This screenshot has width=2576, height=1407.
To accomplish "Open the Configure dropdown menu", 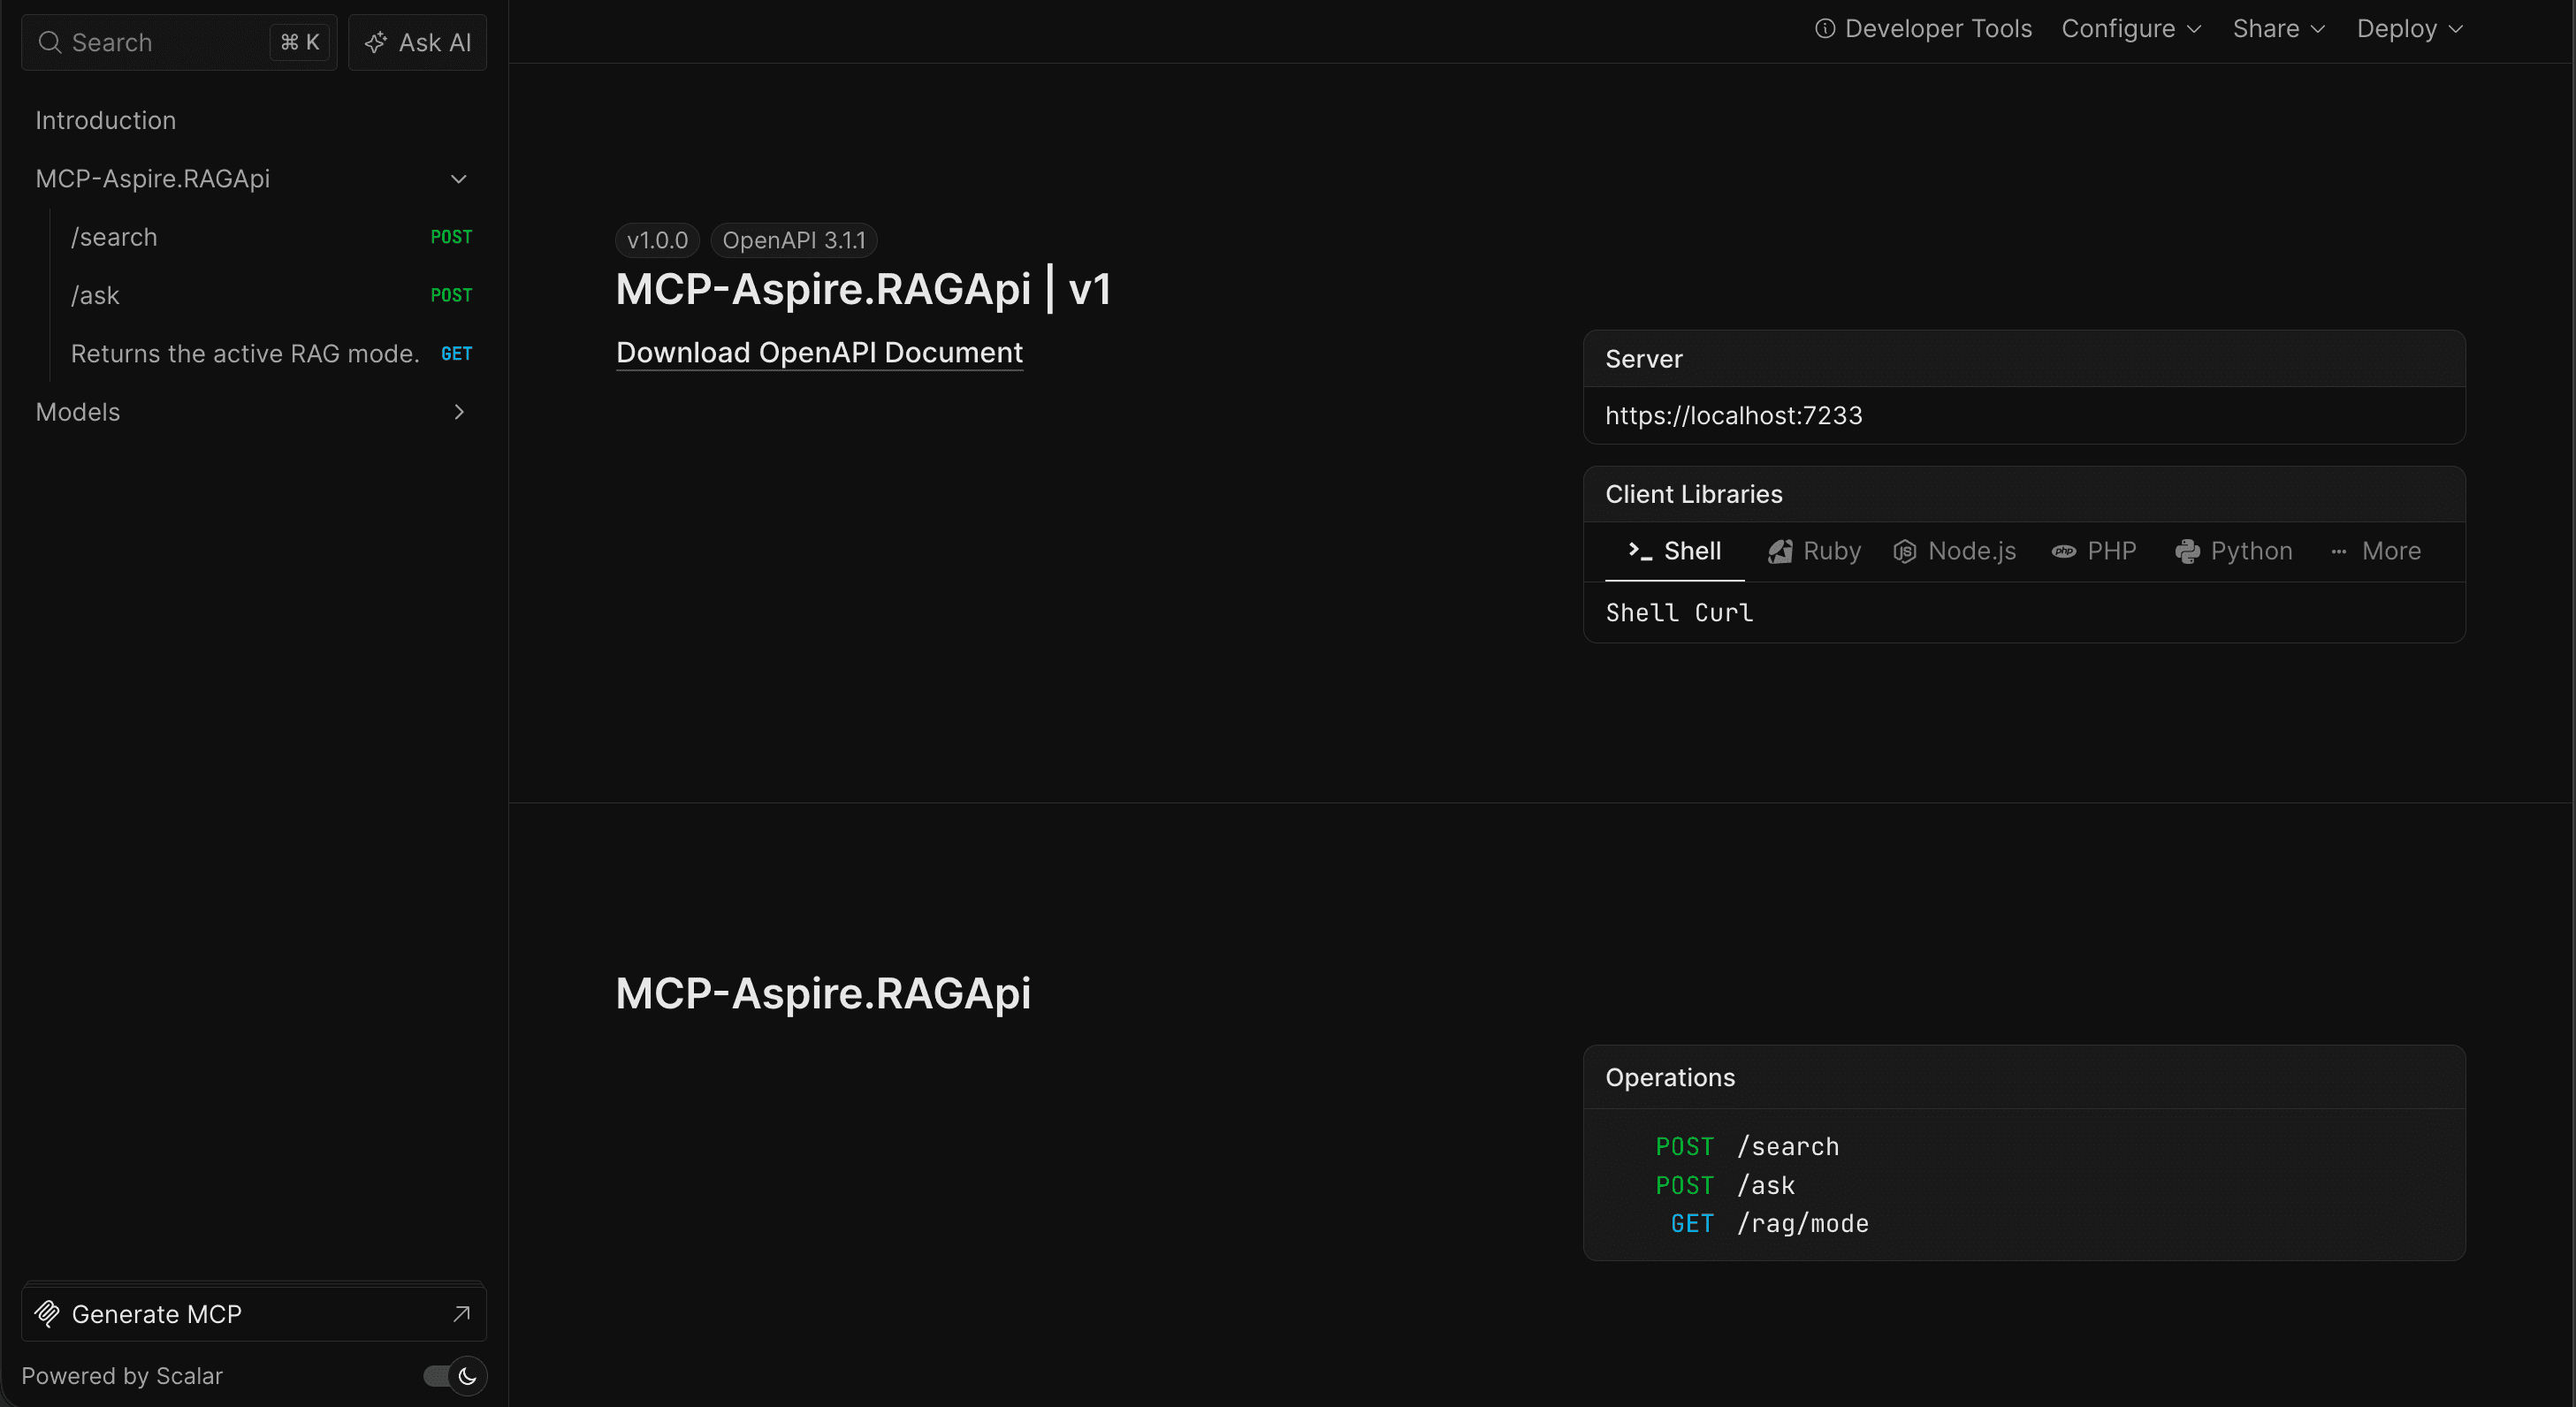I will point(2131,29).
